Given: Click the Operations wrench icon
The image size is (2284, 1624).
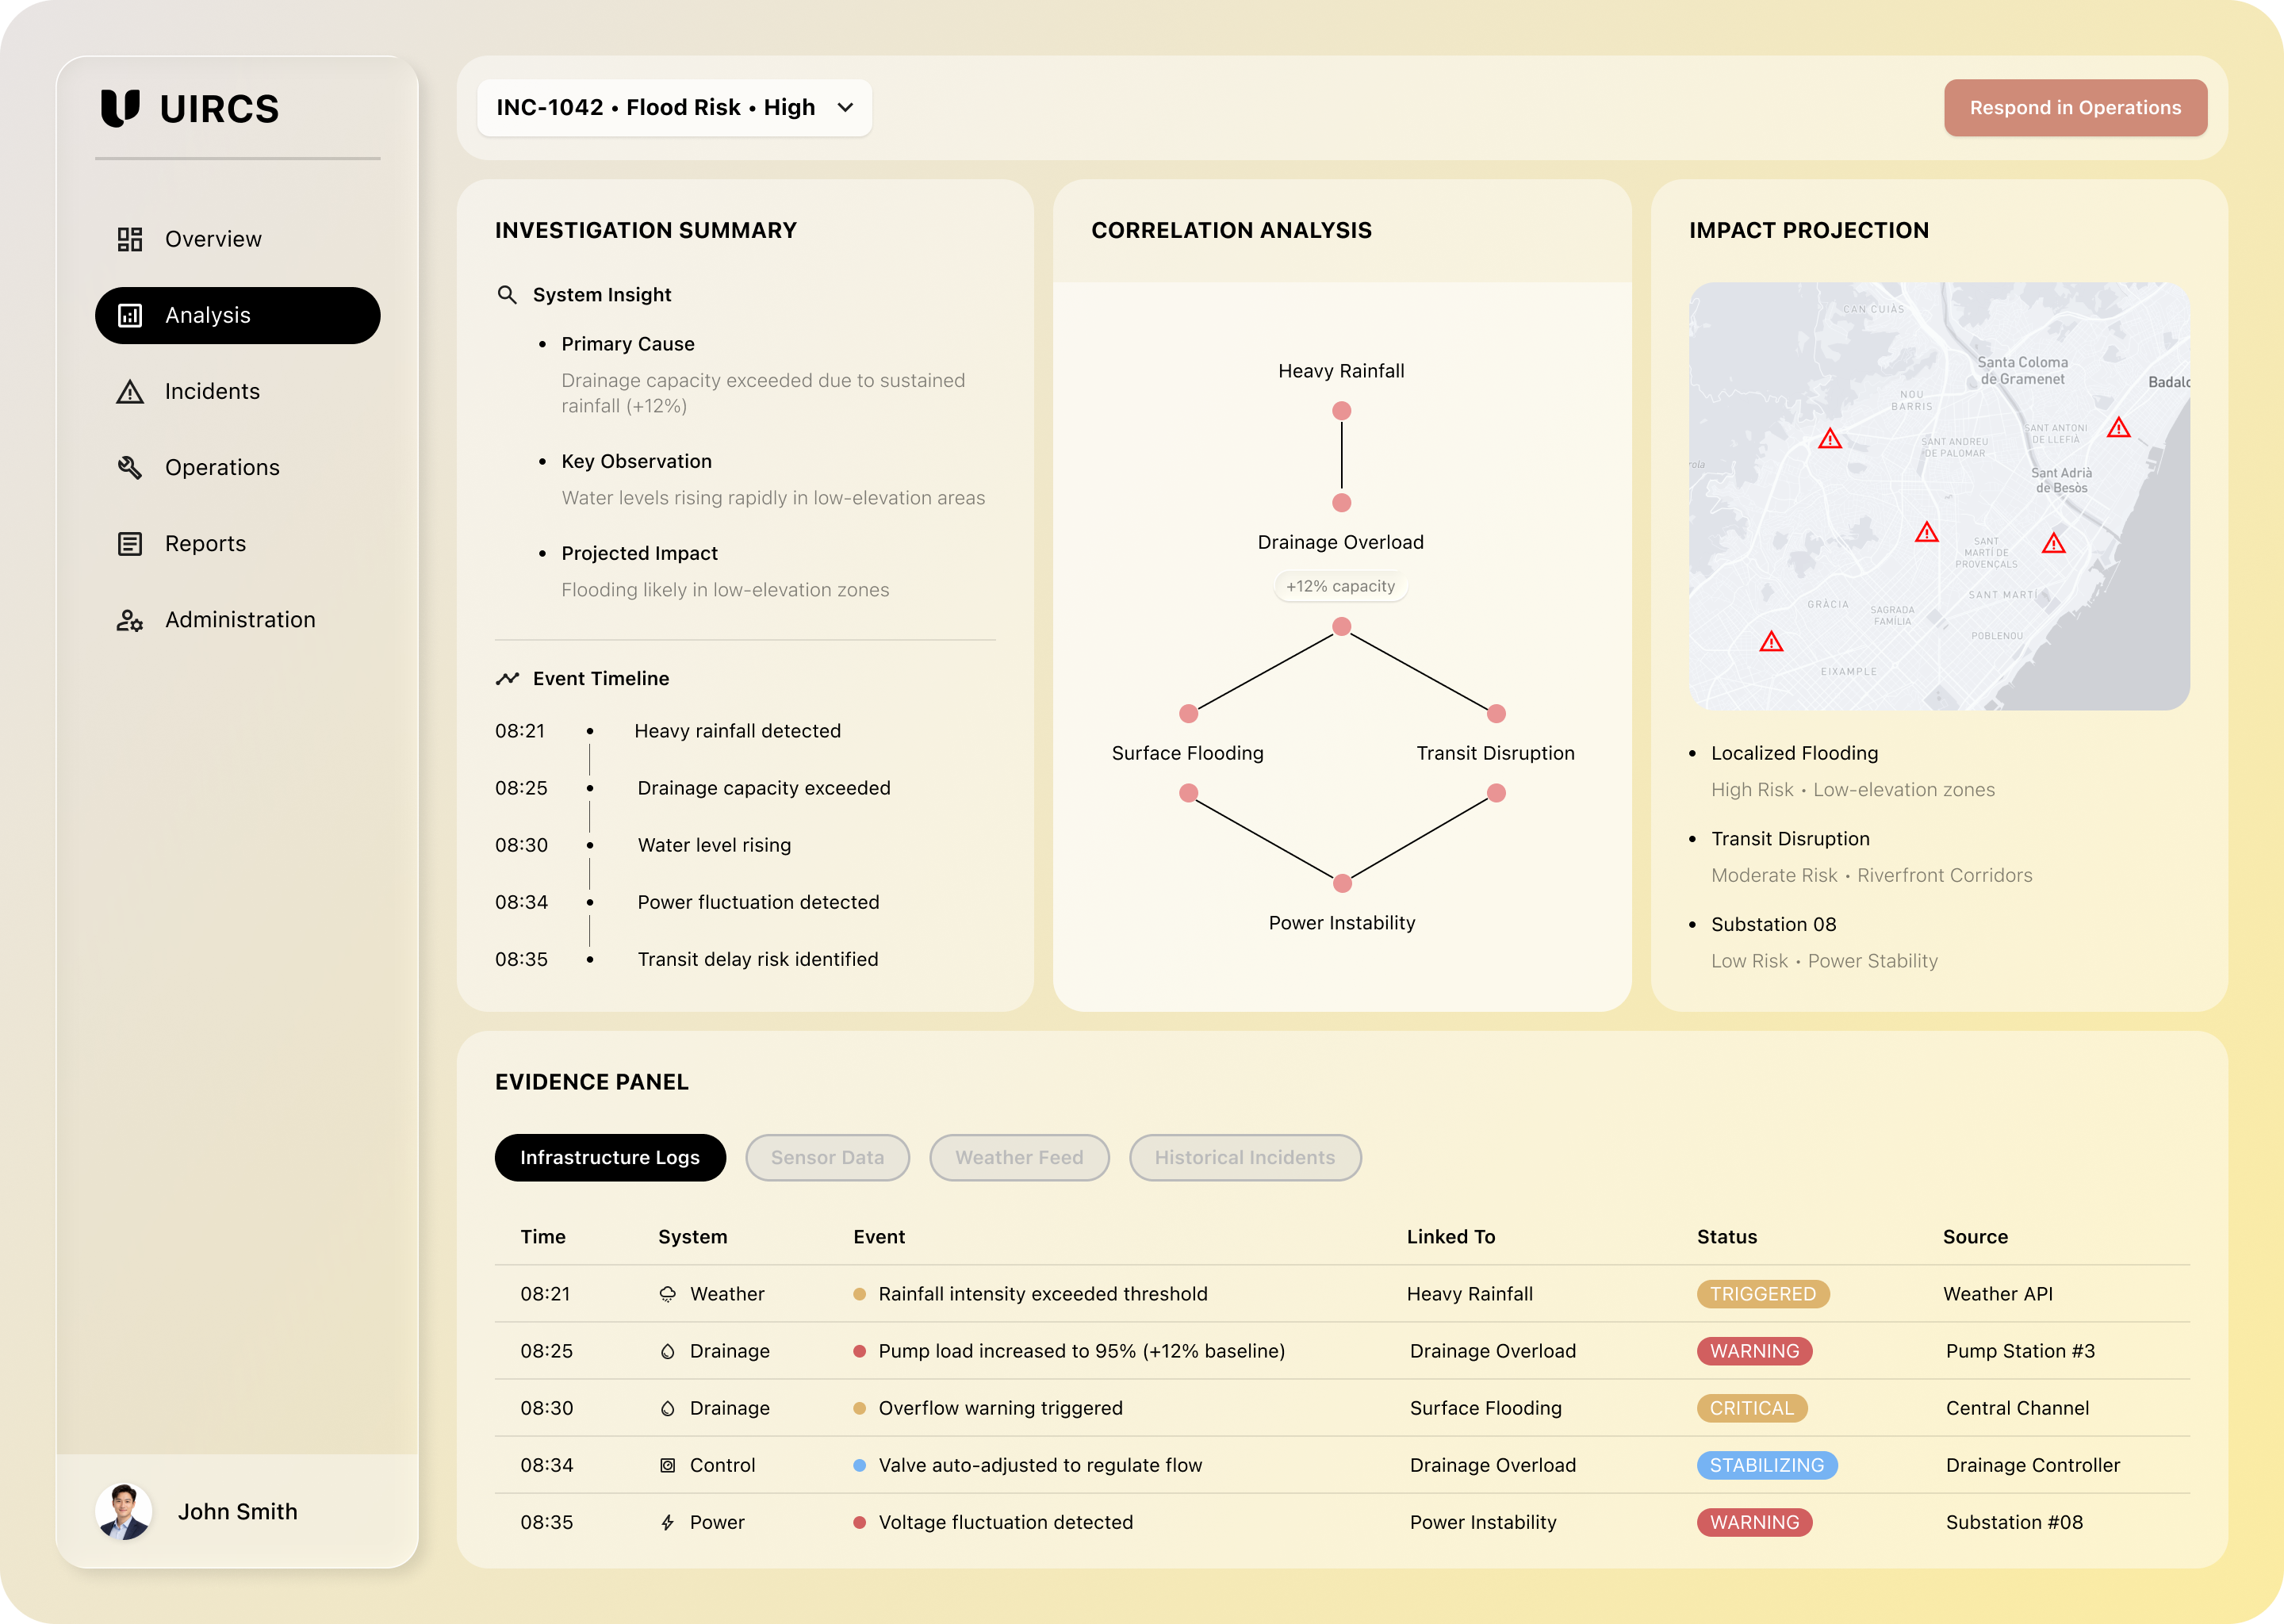Looking at the screenshot, I should [130, 467].
